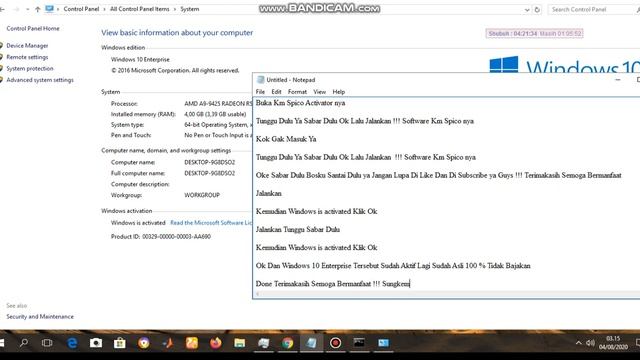Open Notepad View menu

[320, 92]
